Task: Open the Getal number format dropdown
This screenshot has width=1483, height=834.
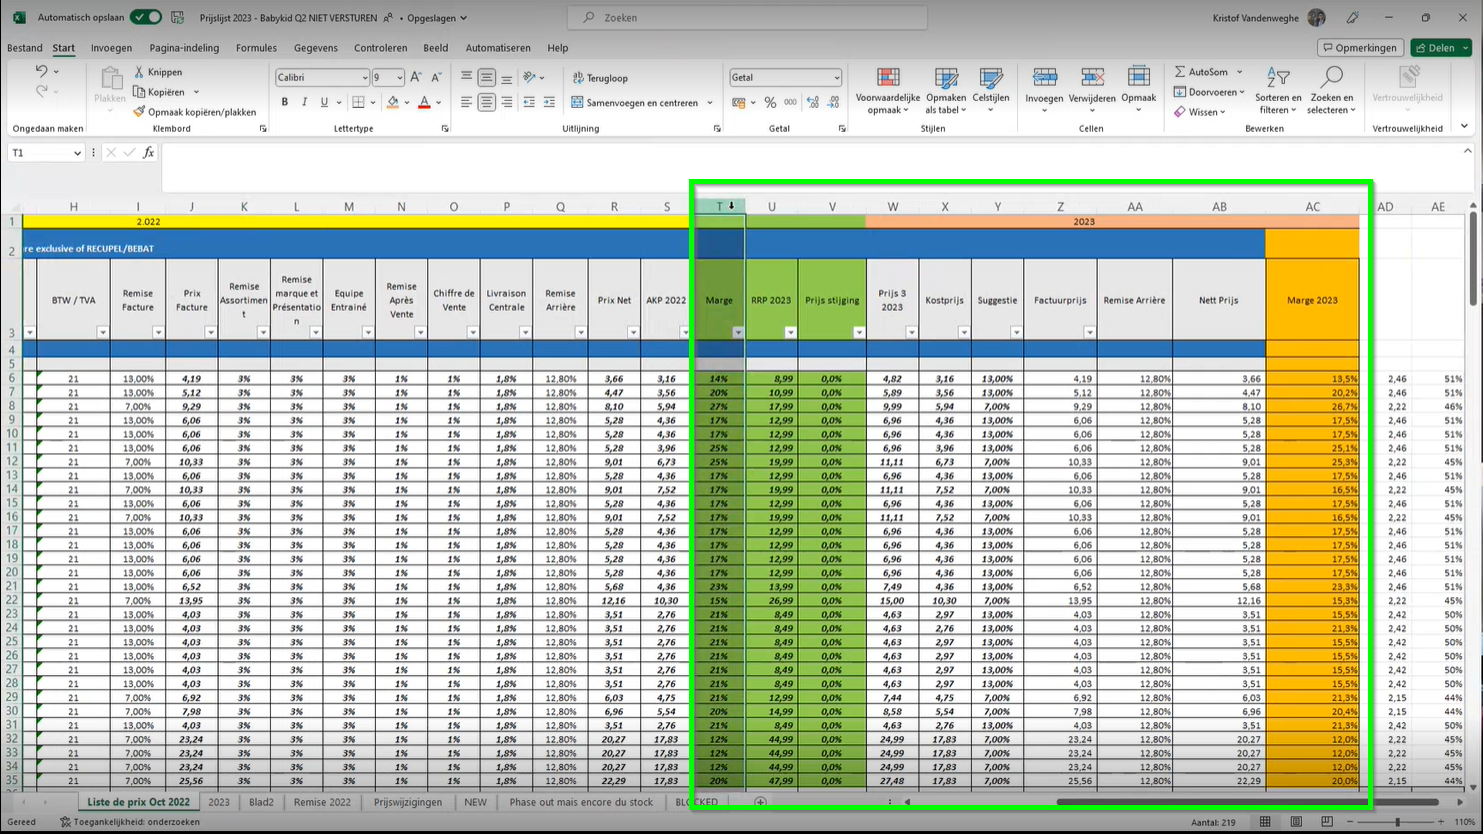Action: point(836,78)
